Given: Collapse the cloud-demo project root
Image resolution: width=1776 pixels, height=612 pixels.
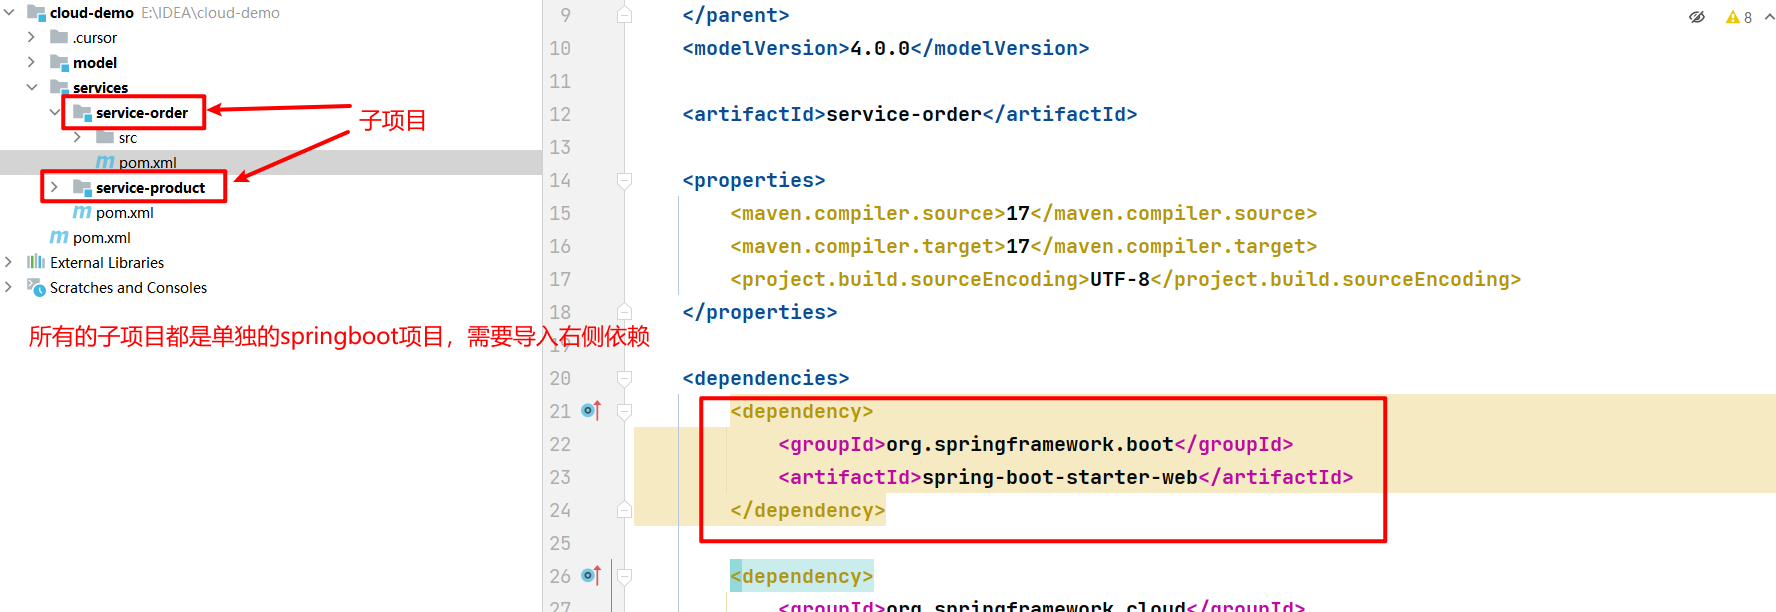Looking at the screenshot, I should click(9, 12).
